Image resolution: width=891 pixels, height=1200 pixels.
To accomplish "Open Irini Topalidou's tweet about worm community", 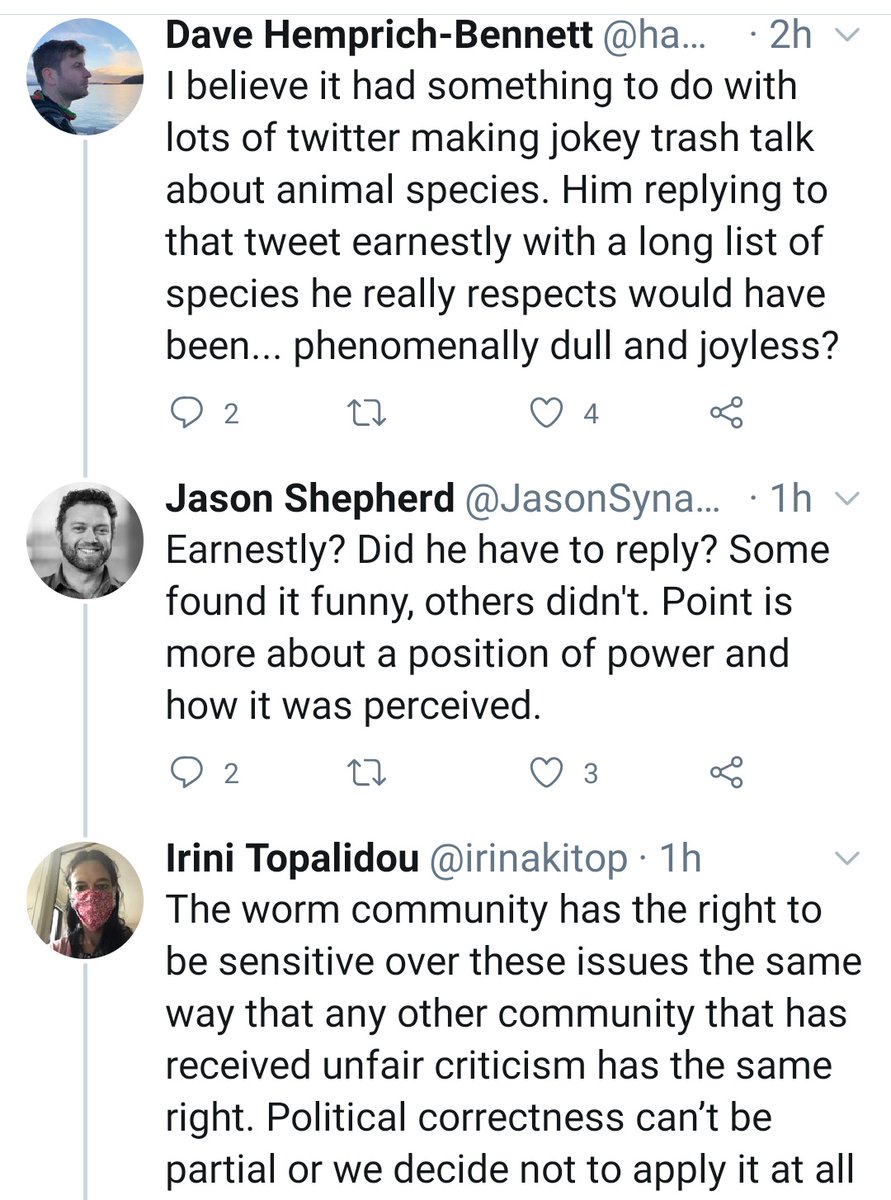I will coord(510,1040).
